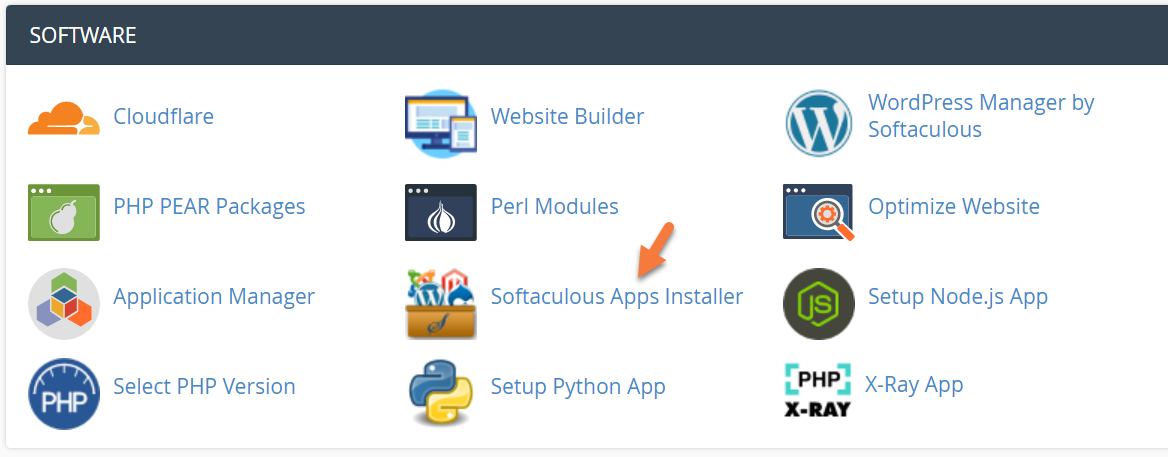1168x457 pixels.
Task: Click the Python snake logo icon
Action: pyautogui.click(x=441, y=393)
